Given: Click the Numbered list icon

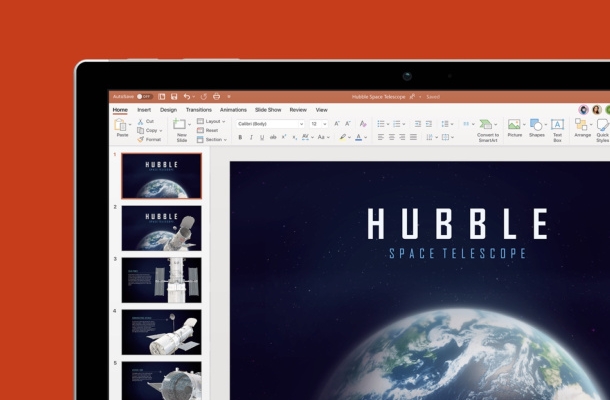Looking at the screenshot, I should (396, 124).
